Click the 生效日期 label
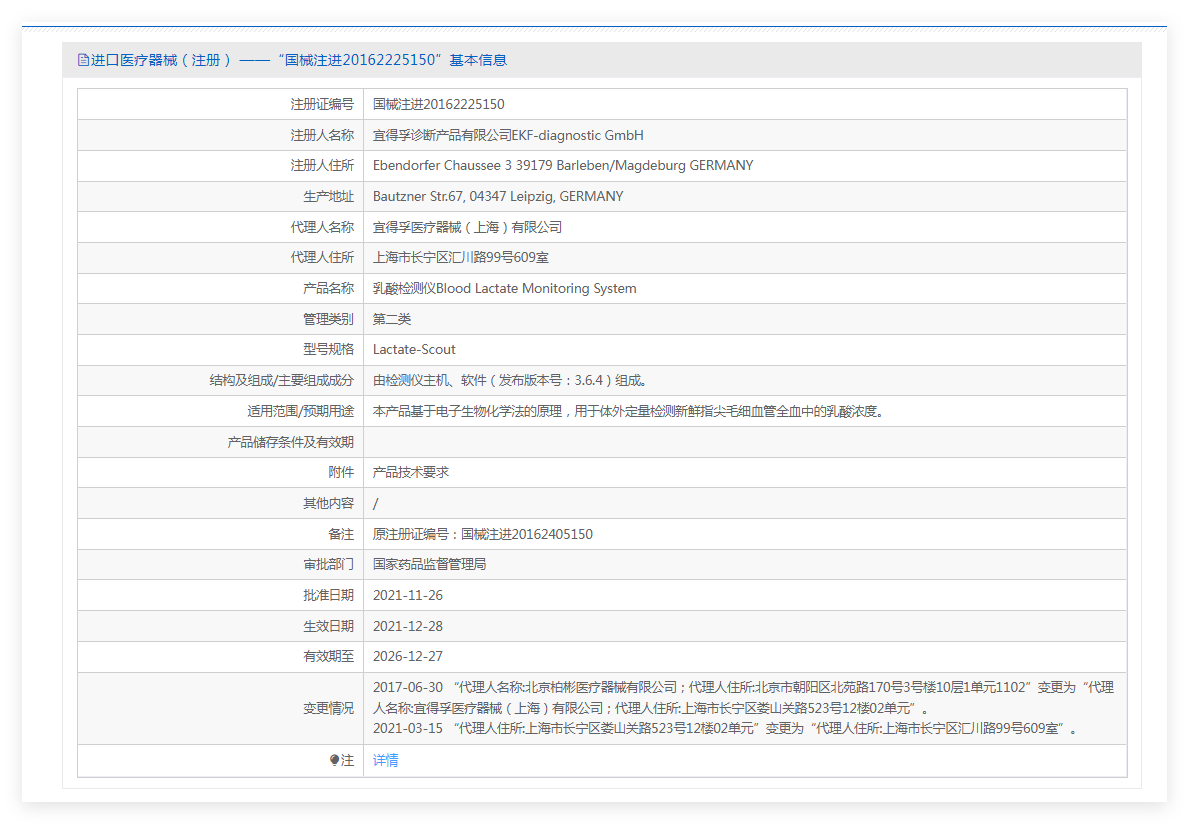 click(328, 626)
